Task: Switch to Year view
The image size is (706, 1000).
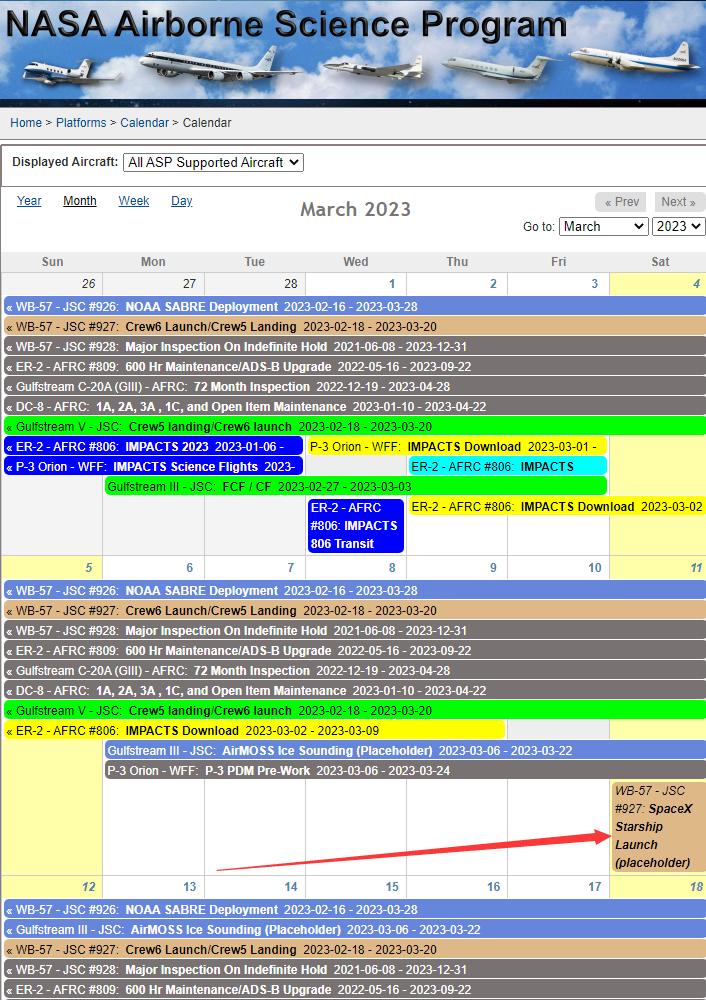Action: (x=29, y=201)
